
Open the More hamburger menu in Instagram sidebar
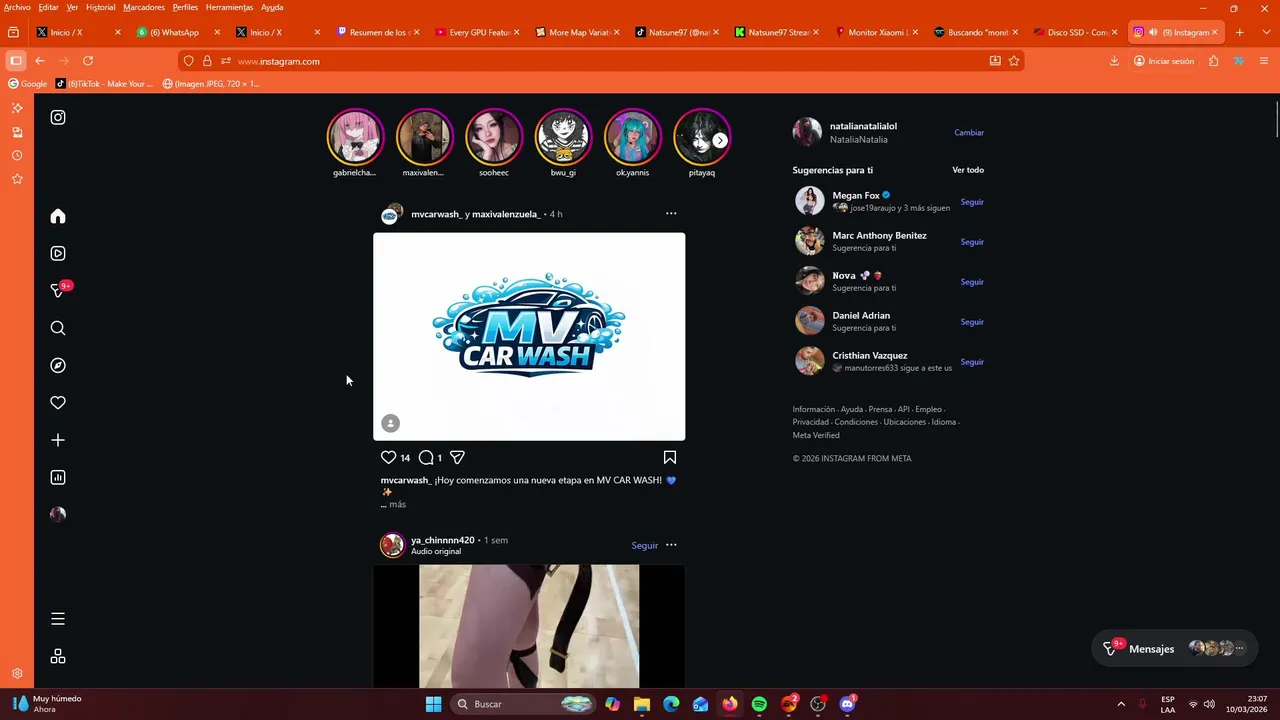(x=58, y=619)
